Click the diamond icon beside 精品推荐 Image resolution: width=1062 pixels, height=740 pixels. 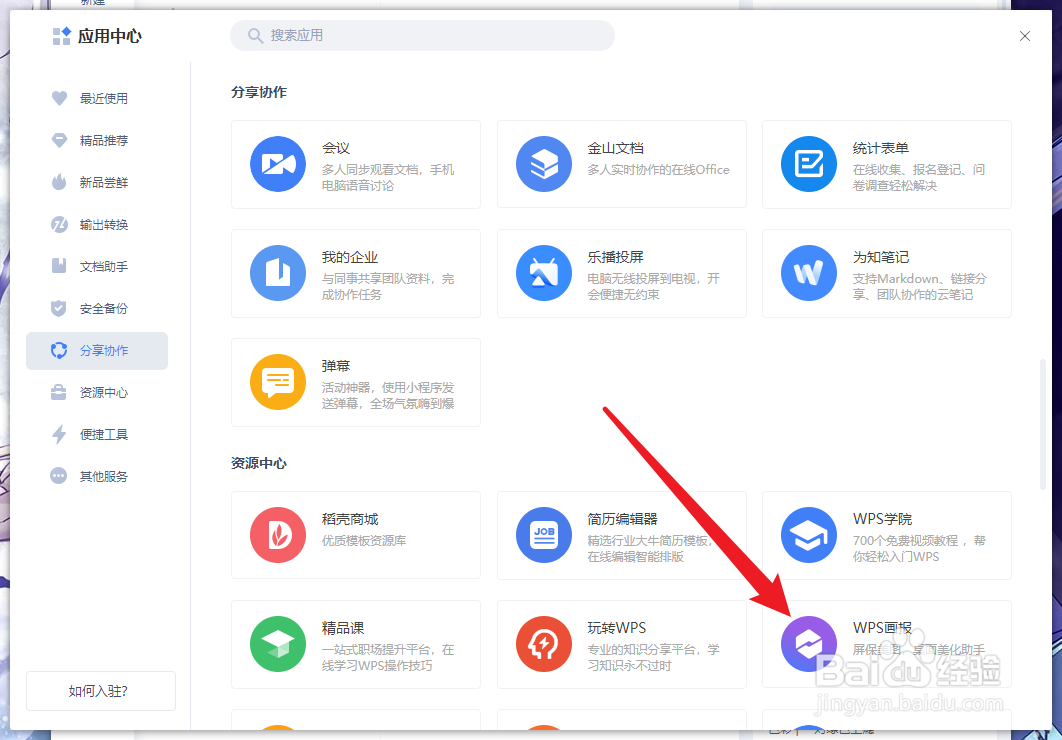pyautogui.click(x=60, y=140)
